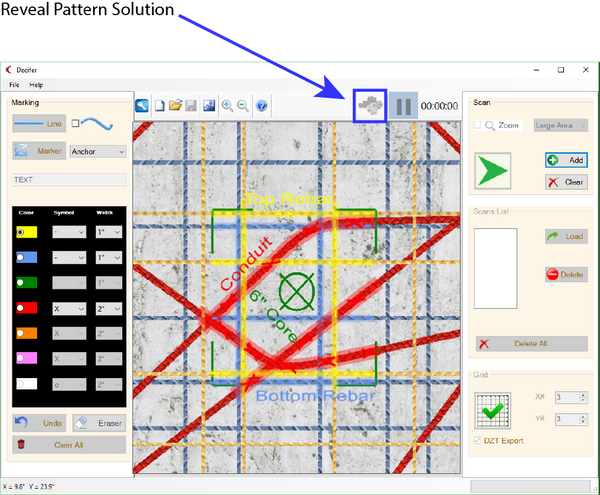Select the Line marking tool
Screen dimensions: 600x495
(x=39, y=124)
